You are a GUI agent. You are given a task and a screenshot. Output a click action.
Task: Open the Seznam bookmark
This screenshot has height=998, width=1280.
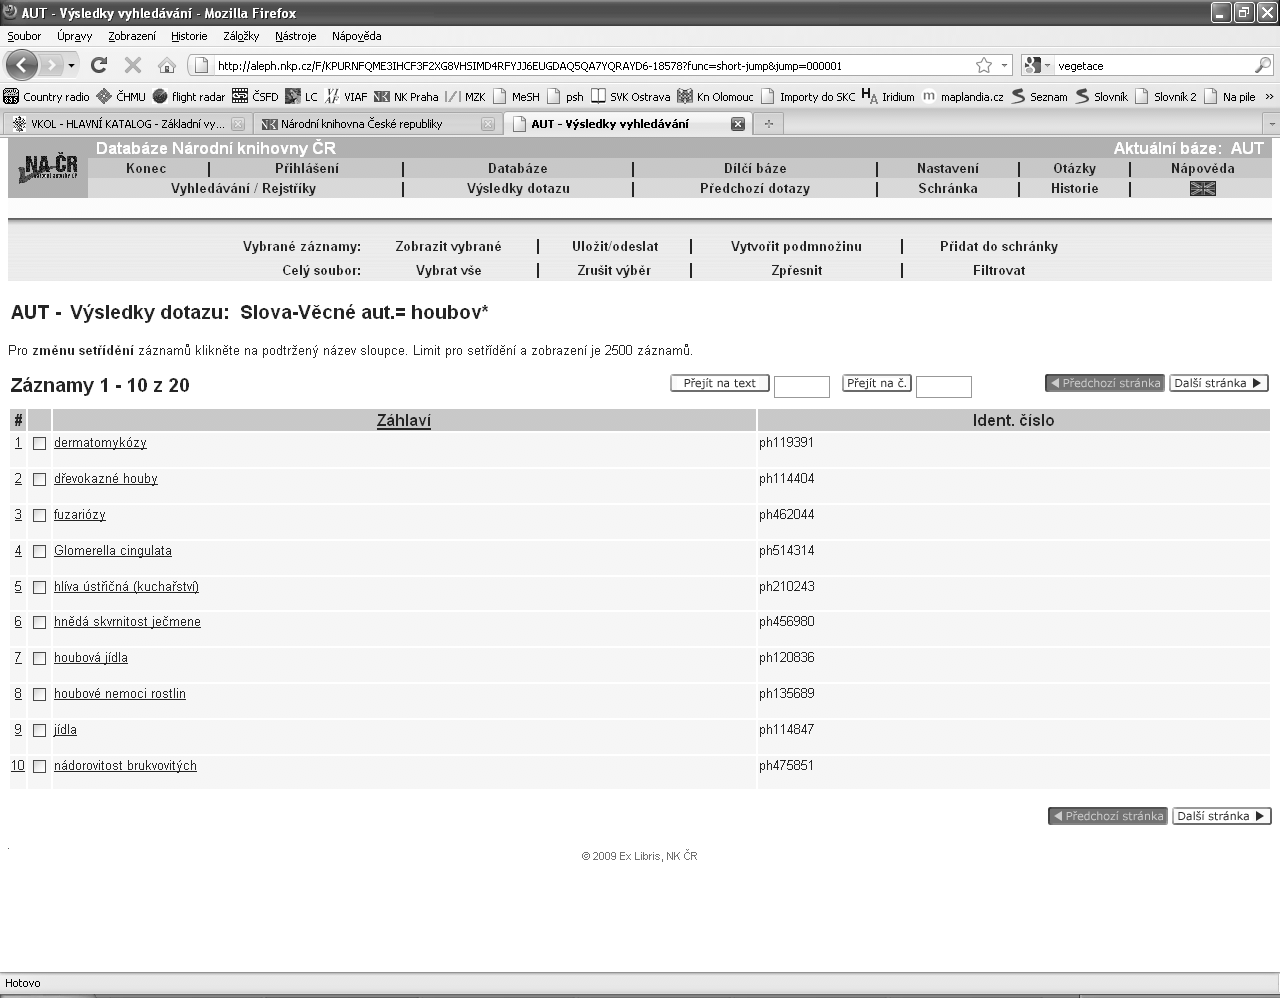click(1039, 97)
